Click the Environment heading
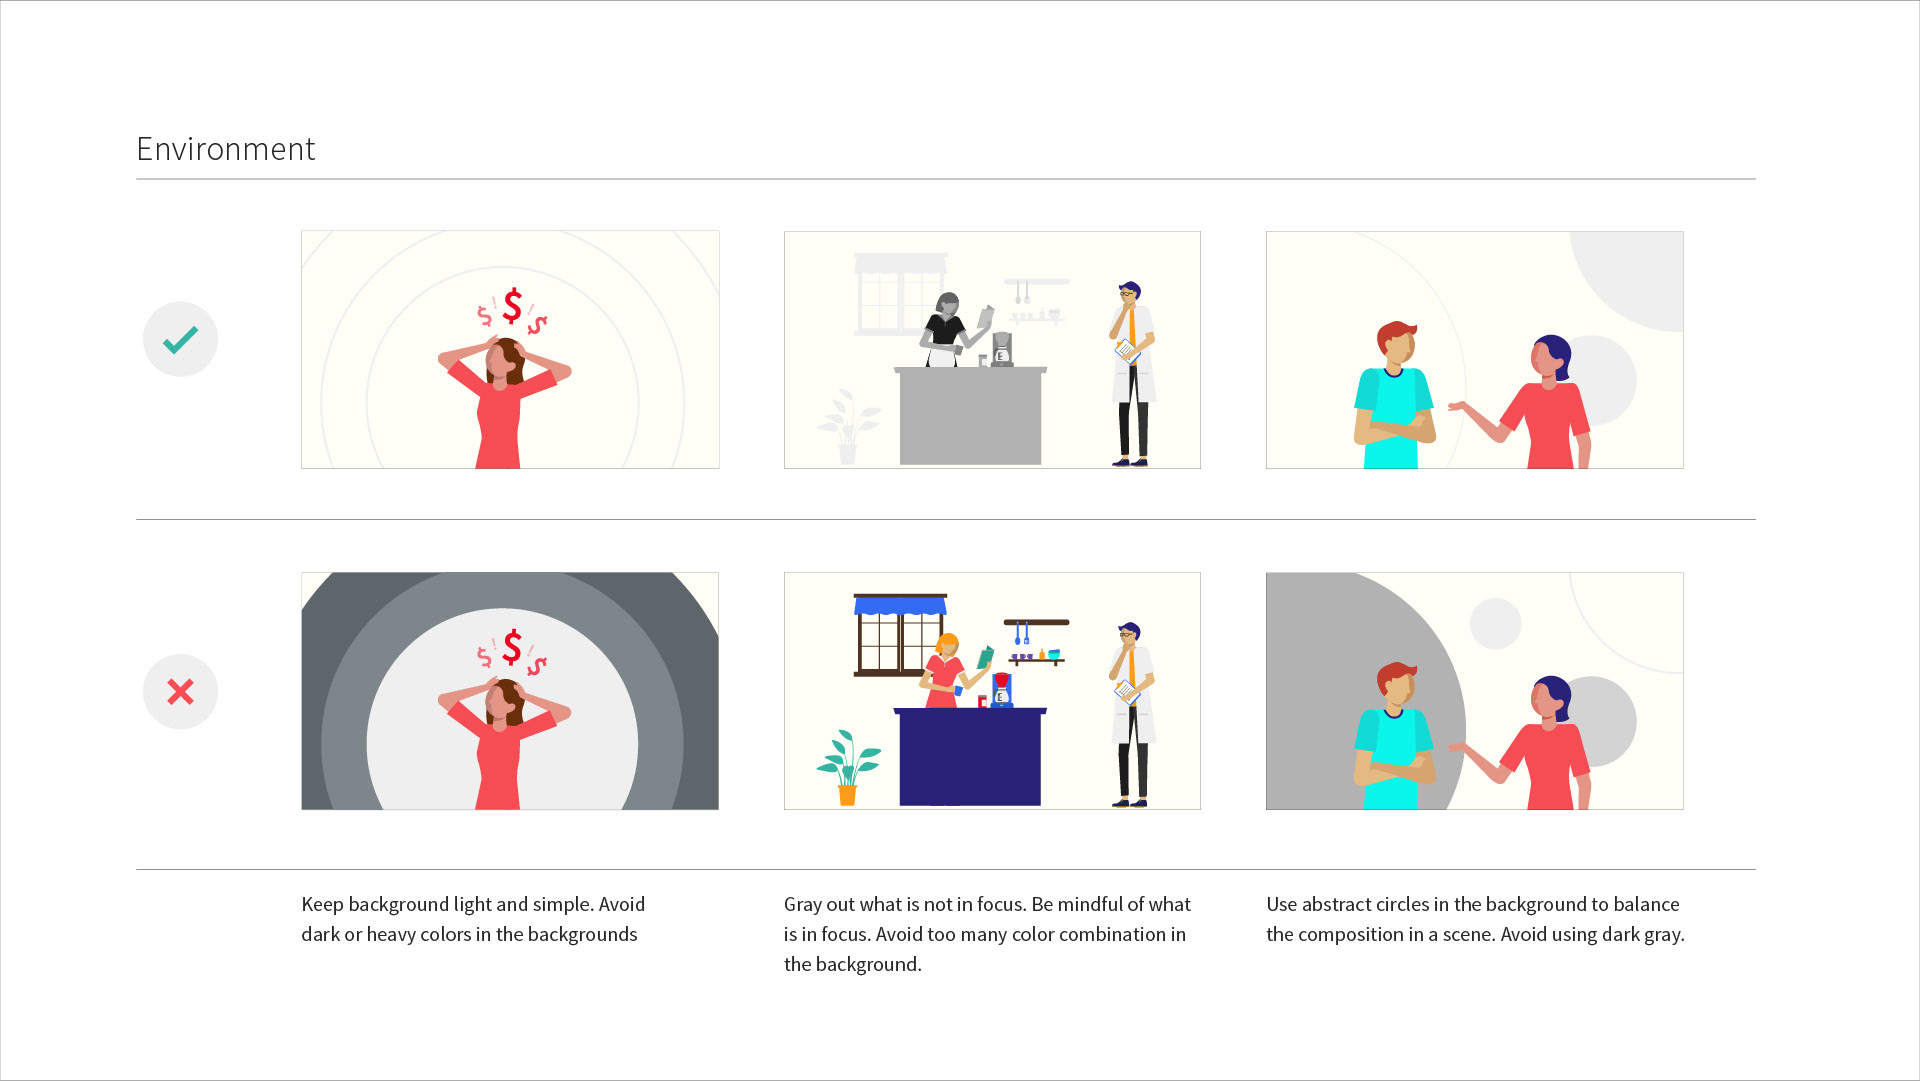Image resolution: width=1920 pixels, height=1081 pixels. point(226,149)
